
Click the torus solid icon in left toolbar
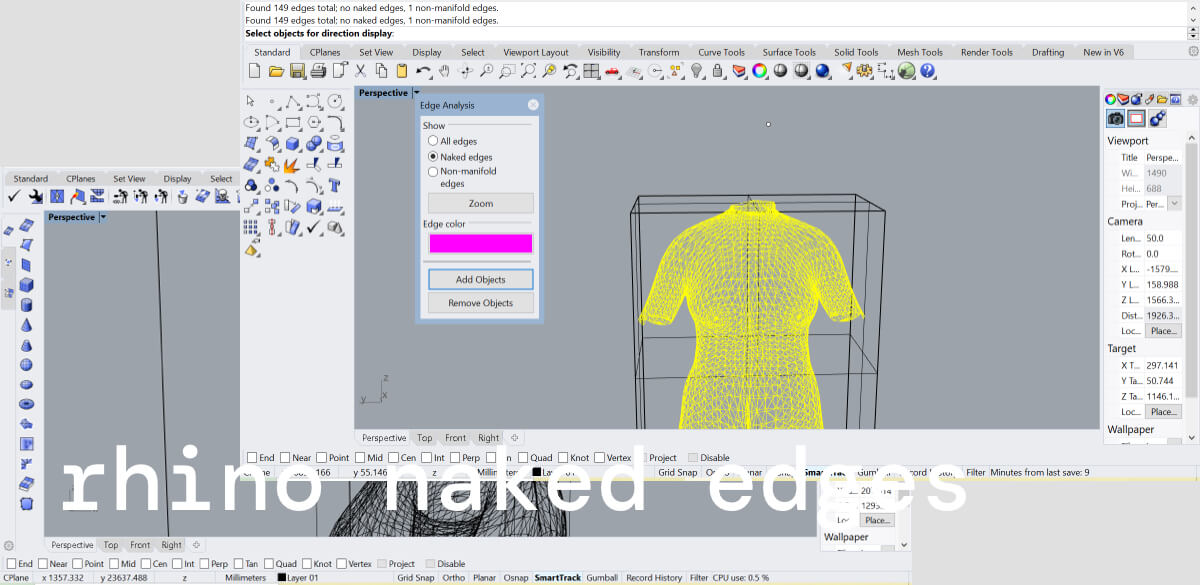coord(26,404)
